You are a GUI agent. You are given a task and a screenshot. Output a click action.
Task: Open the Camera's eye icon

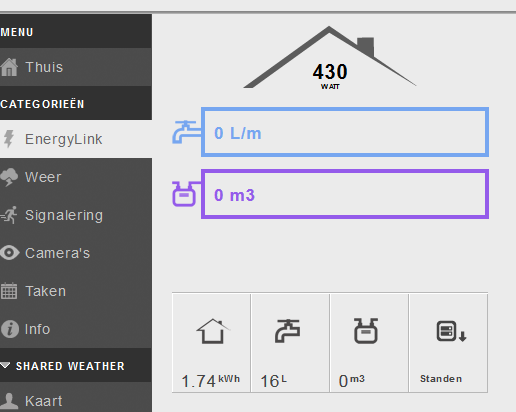pyautogui.click(x=9, y=253)
